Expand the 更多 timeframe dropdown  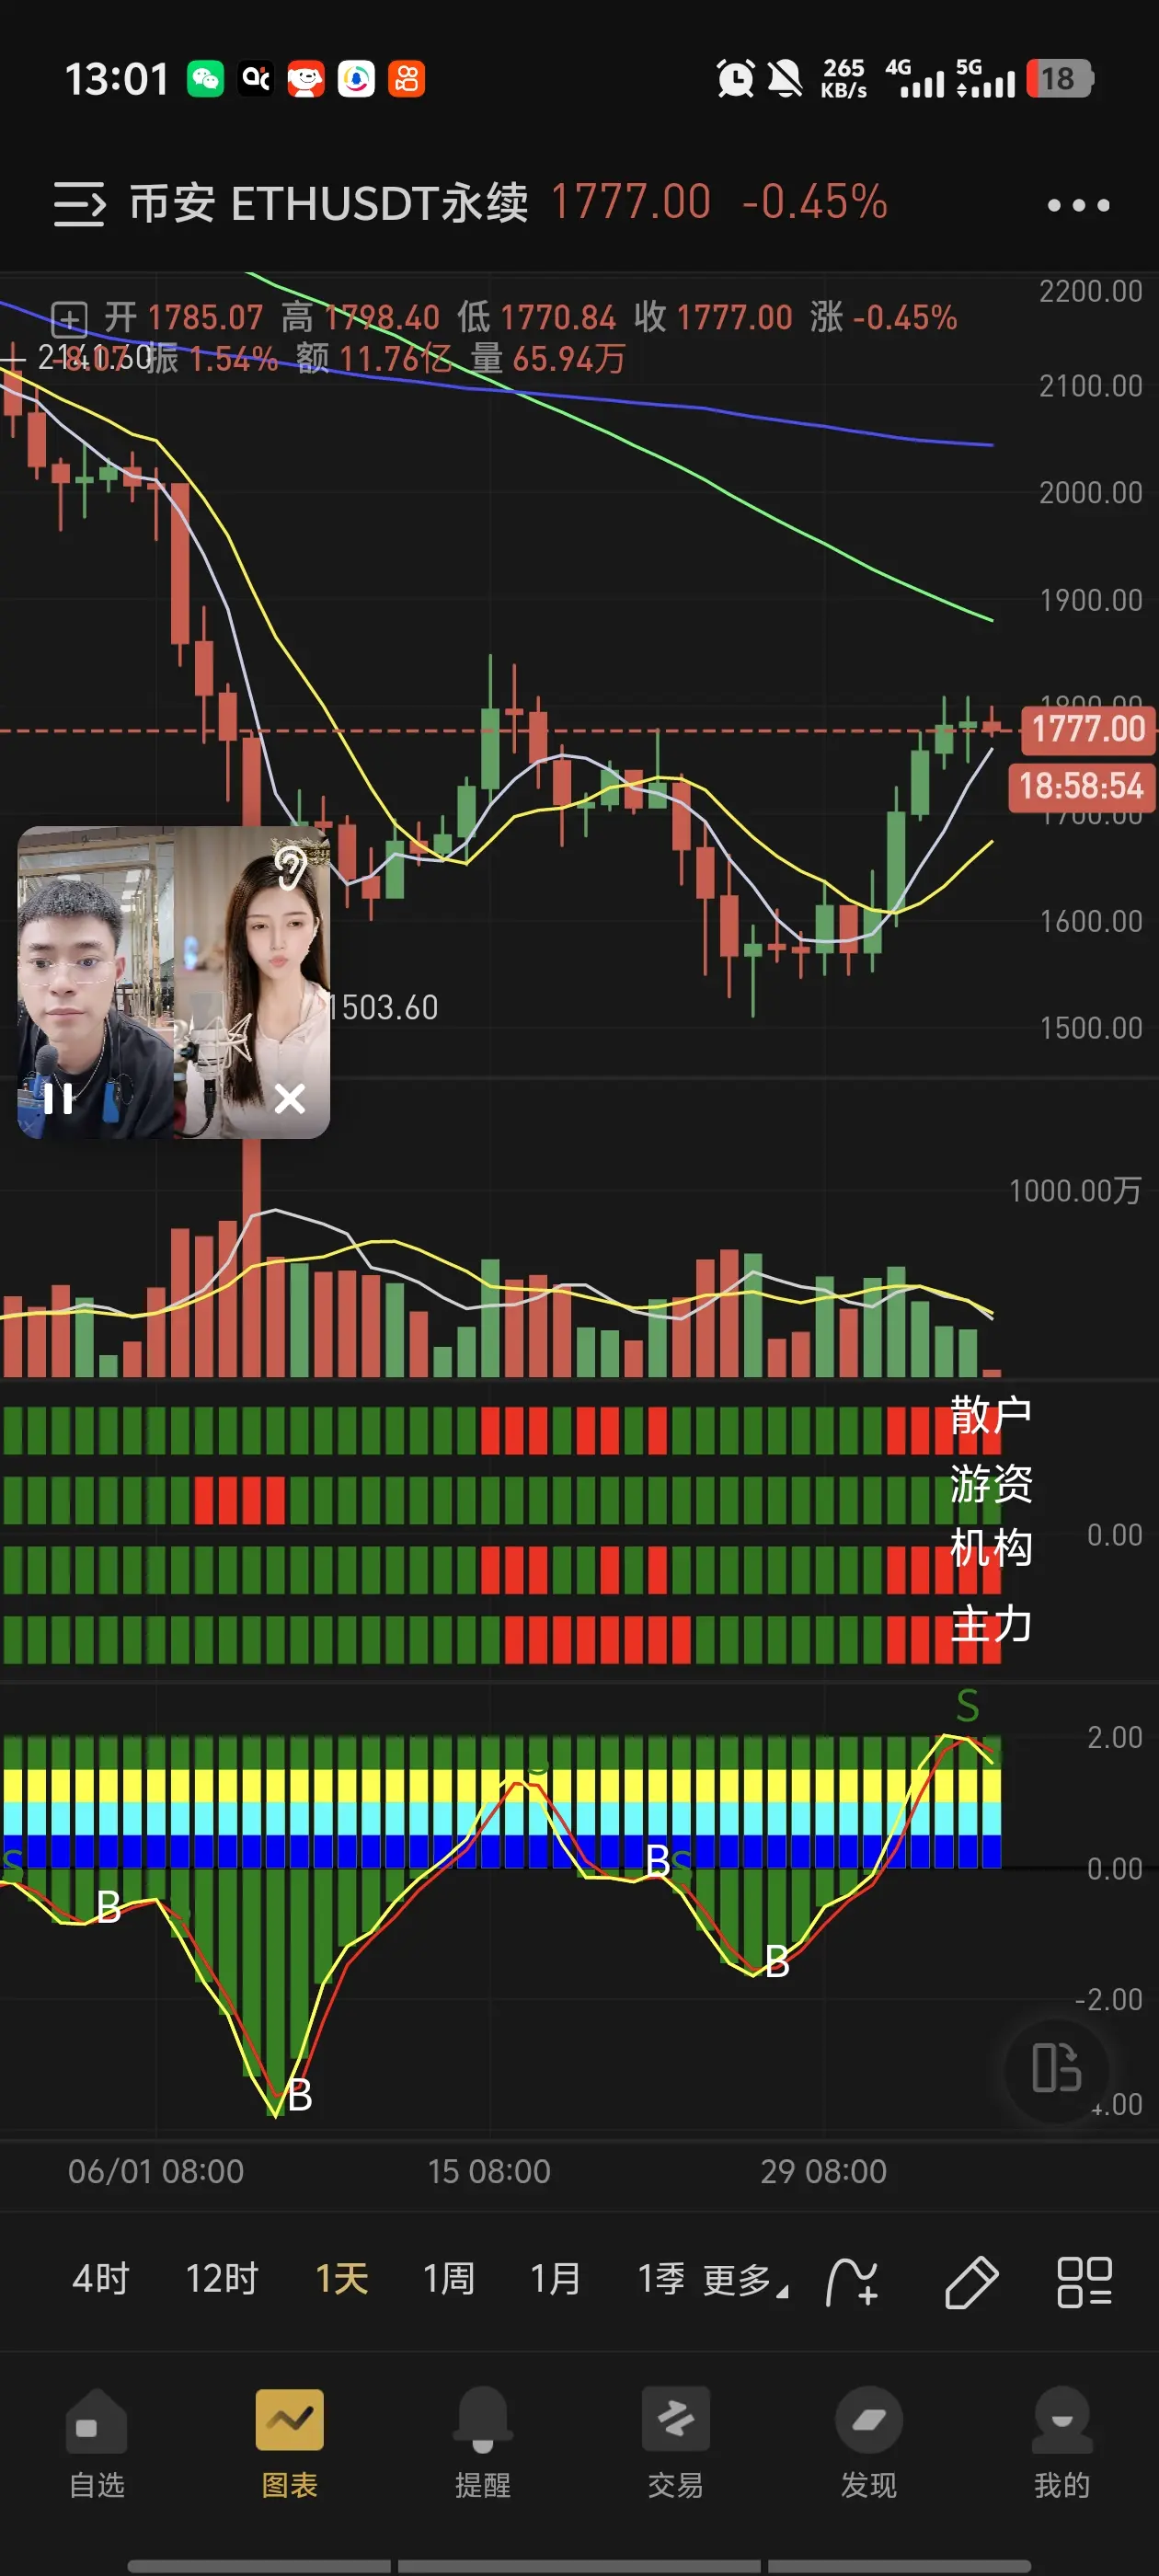[745, 2281]
